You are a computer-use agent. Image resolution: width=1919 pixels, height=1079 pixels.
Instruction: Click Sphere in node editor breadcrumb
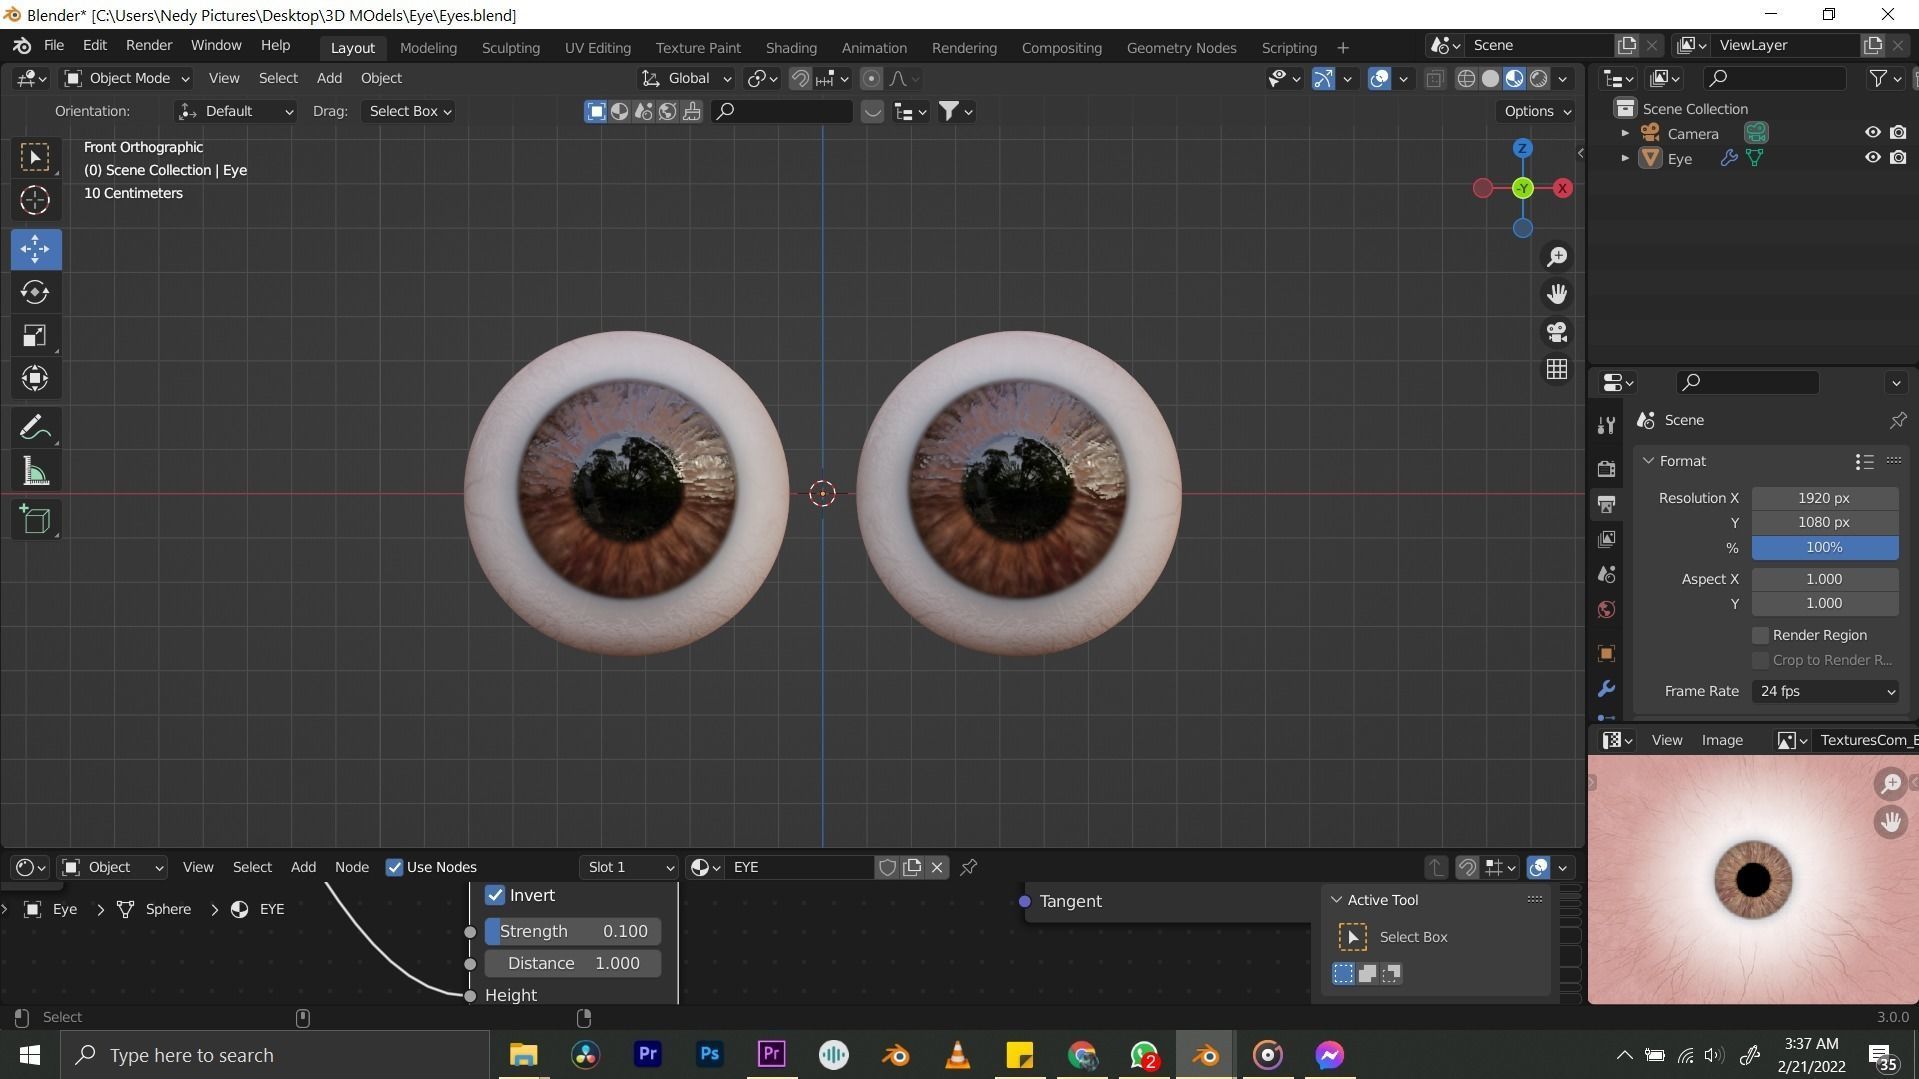tap(168, 909)
